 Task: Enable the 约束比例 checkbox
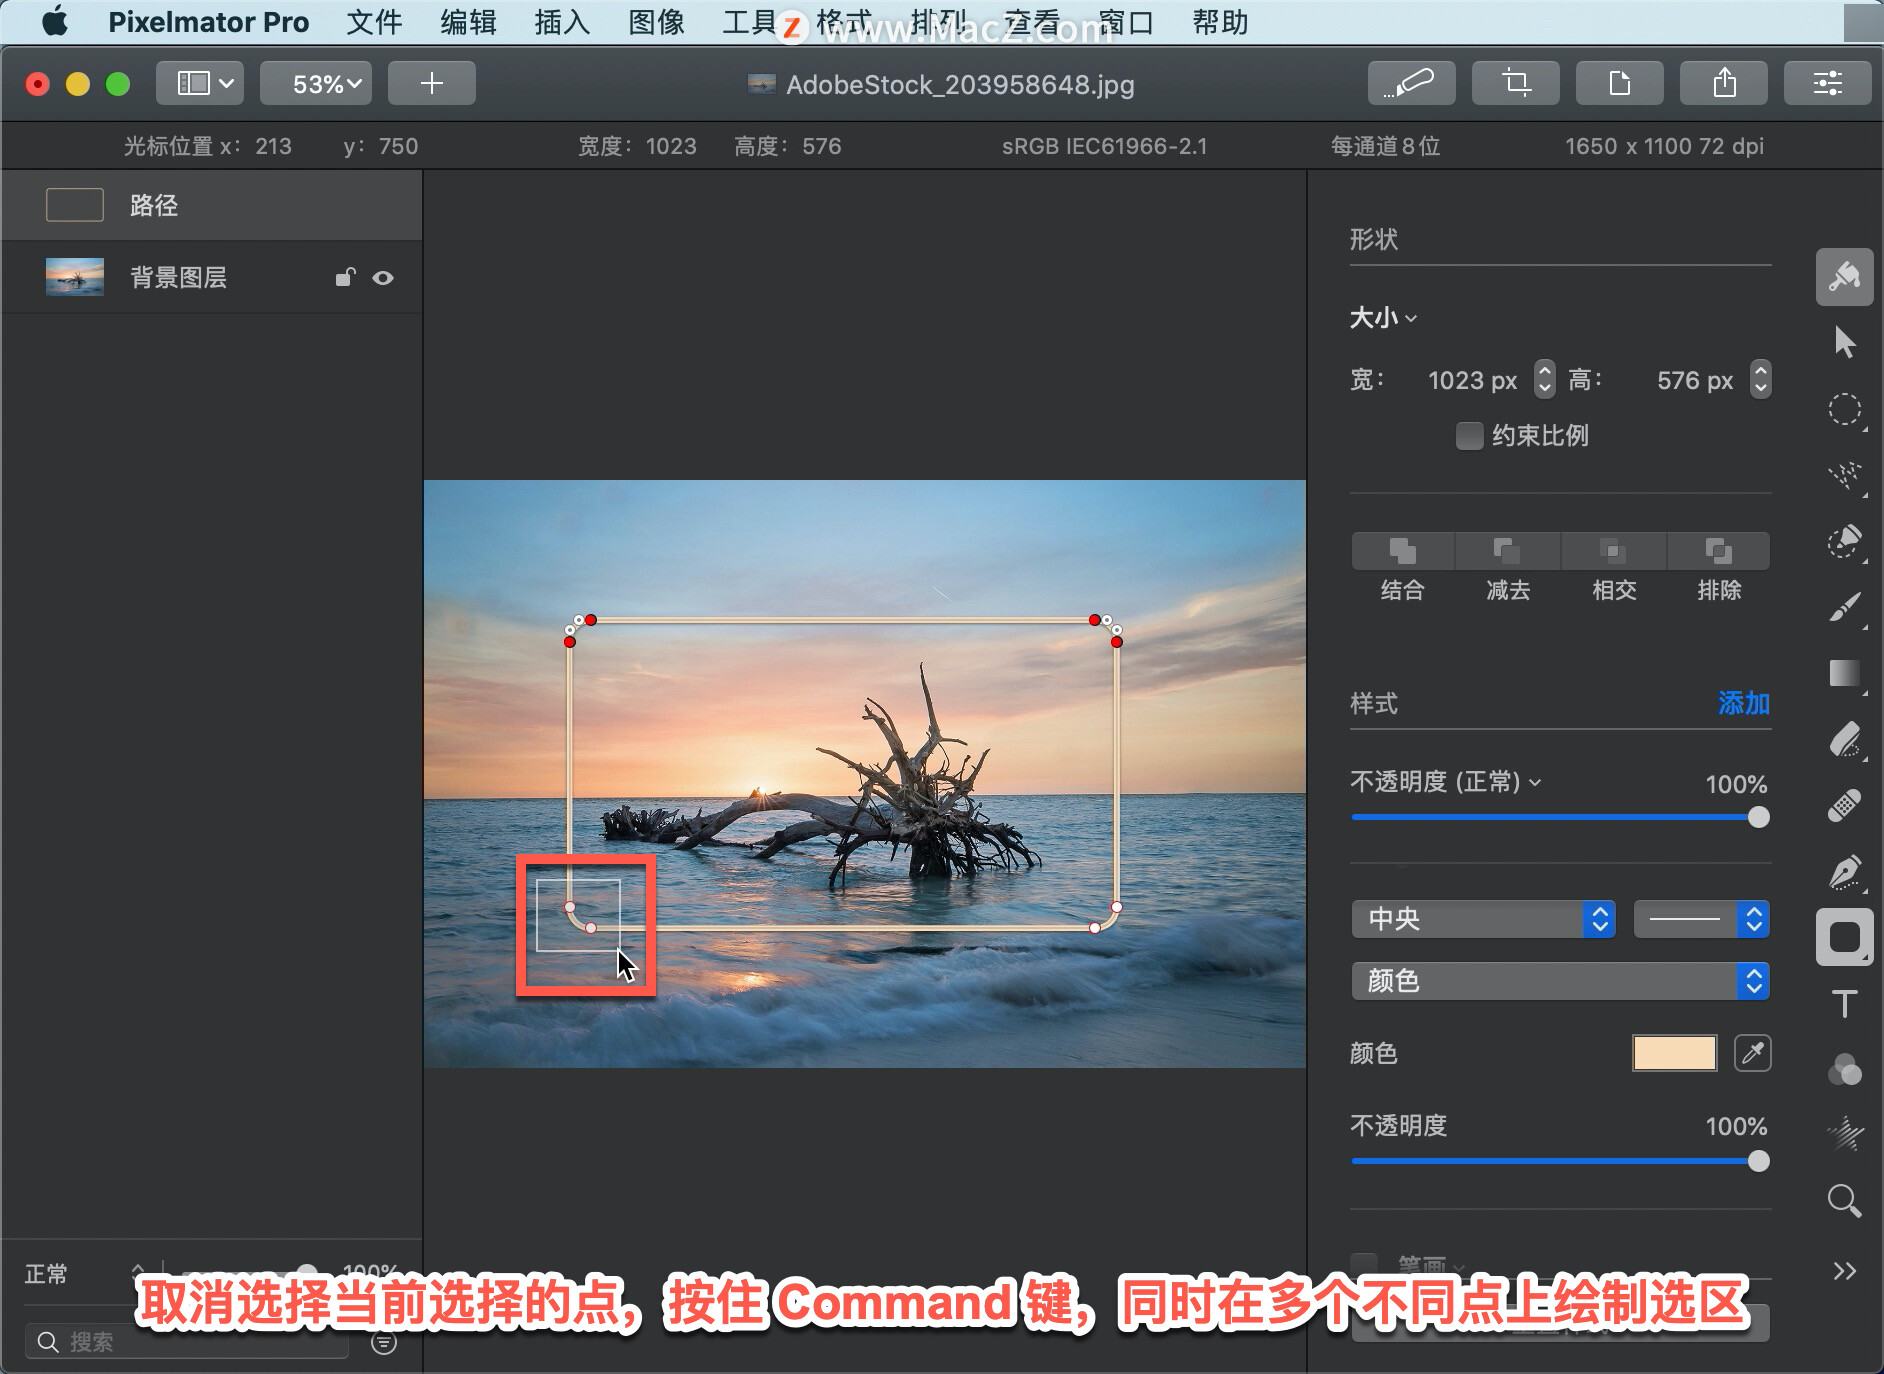tap(1469, 436)
